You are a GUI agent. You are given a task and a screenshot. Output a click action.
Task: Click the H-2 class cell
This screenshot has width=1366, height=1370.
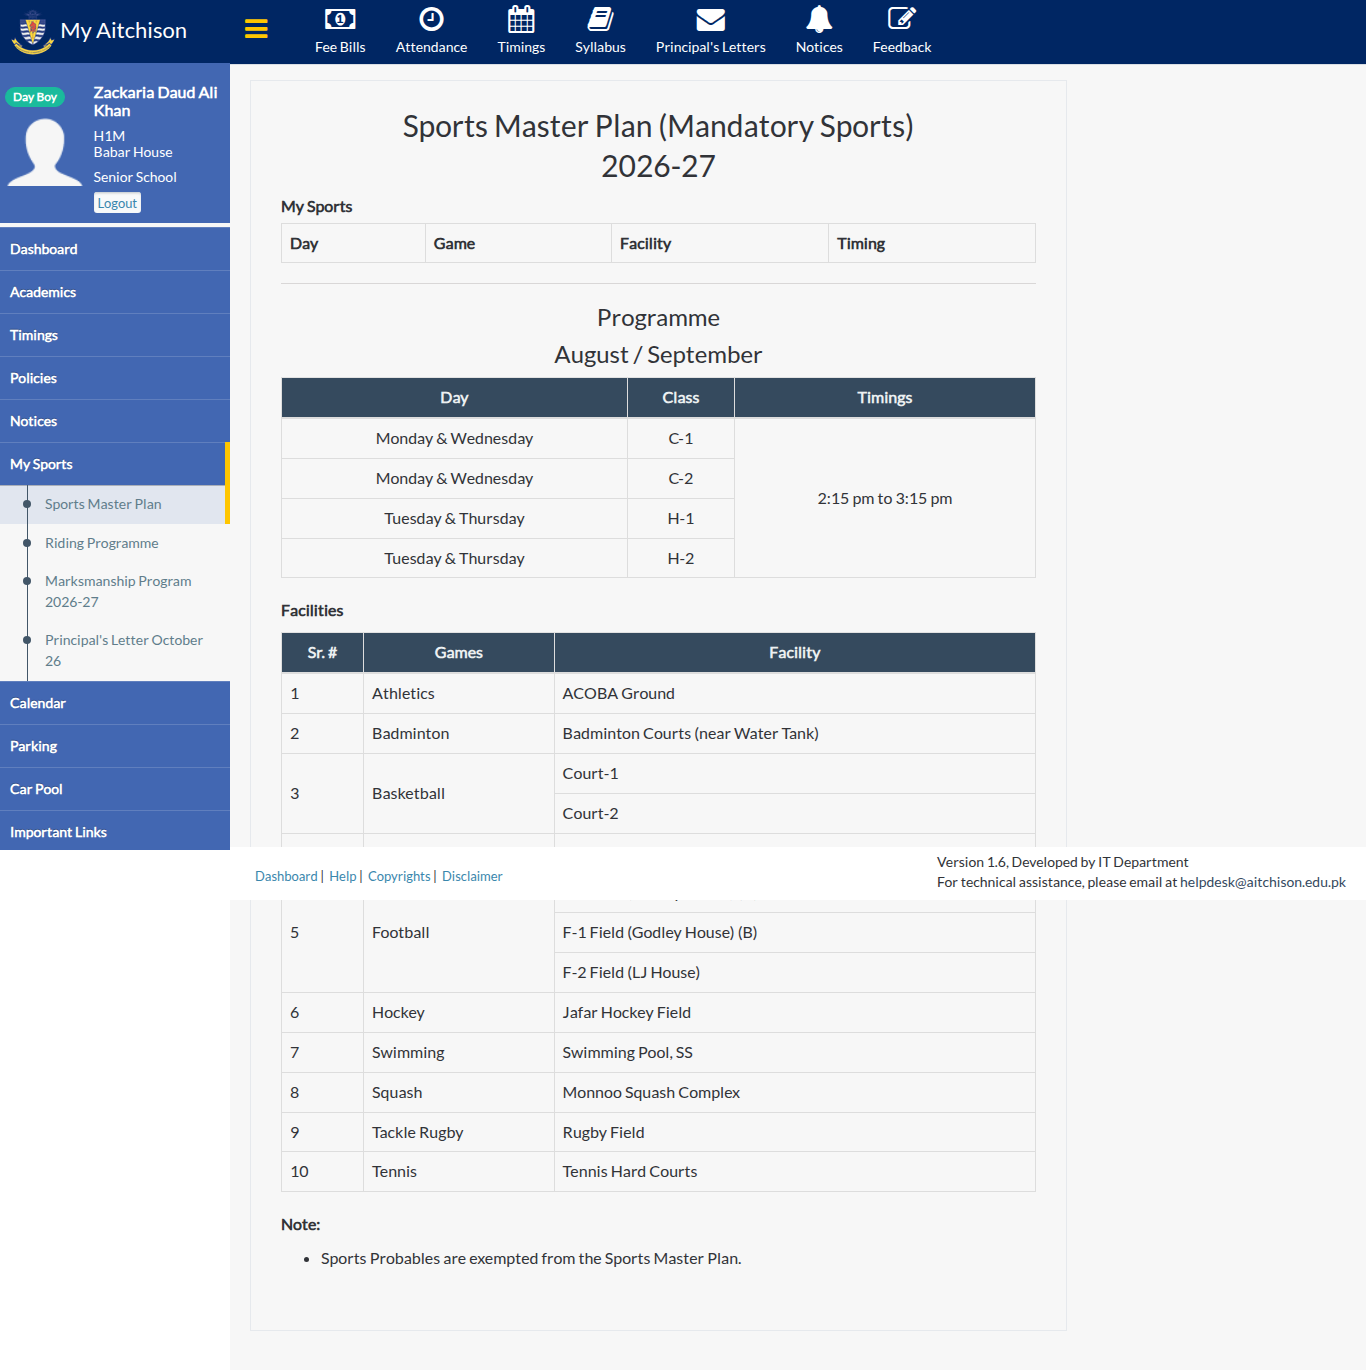(x=680, y=558)
